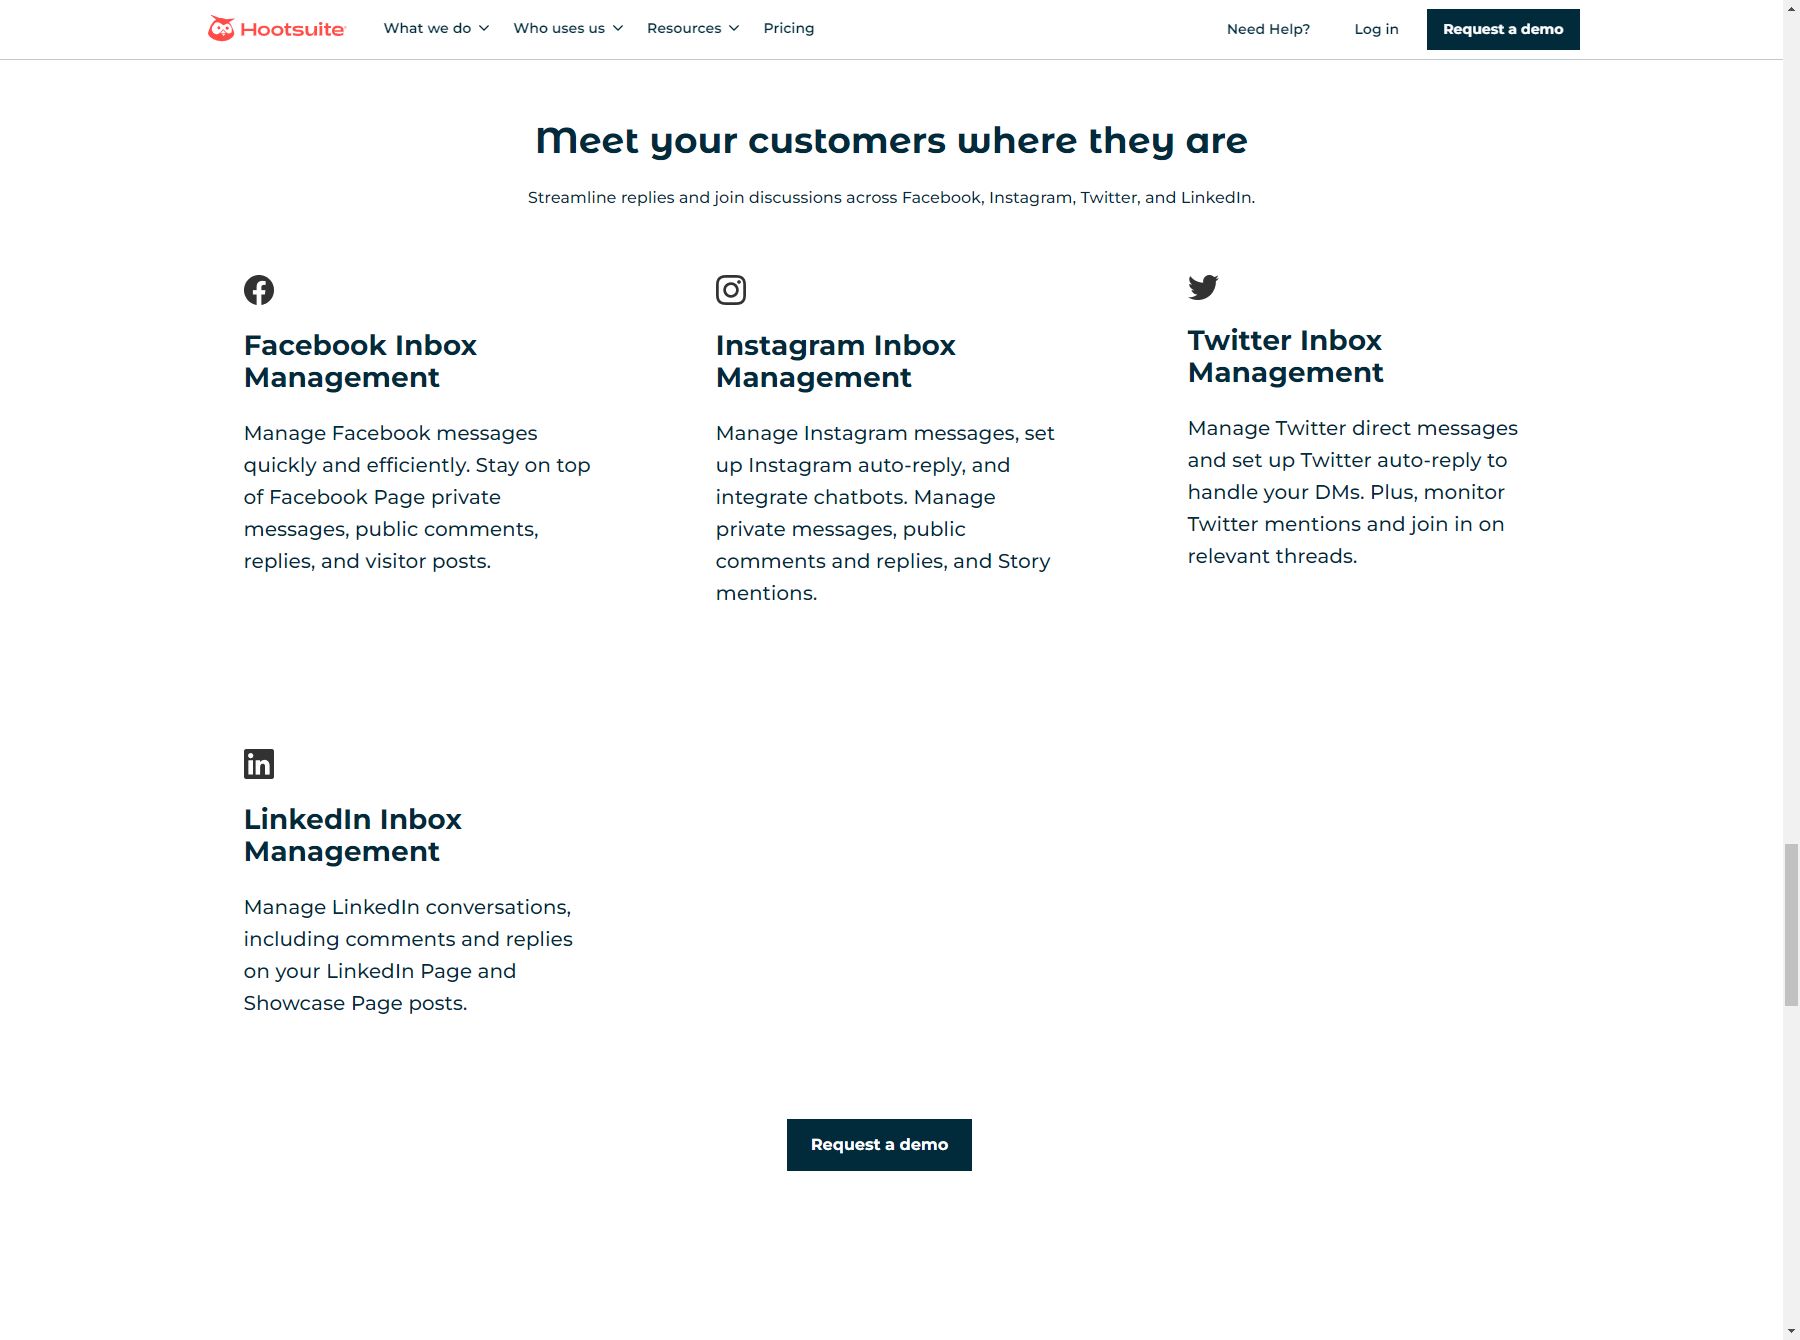Image resolution: width=1800 pixels, height=1340 pixels.
Task: Click the Log in link
Action: click(x=1376, y=29)
